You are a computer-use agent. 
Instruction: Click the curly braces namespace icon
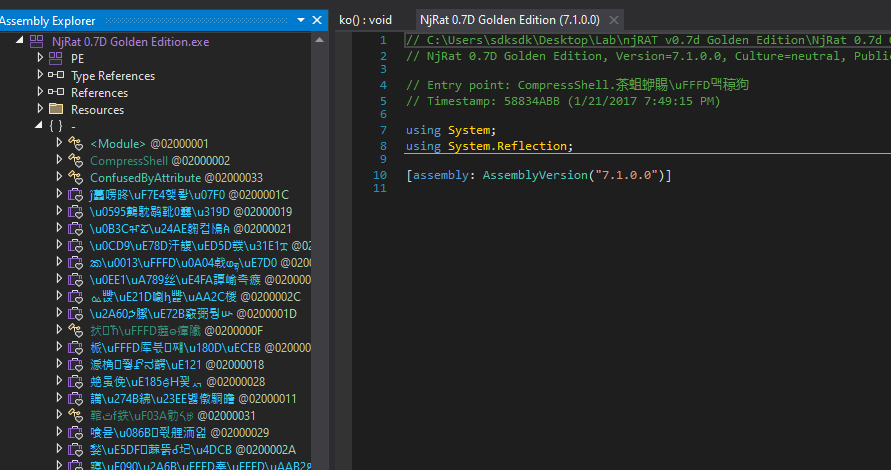pos(55,126)
